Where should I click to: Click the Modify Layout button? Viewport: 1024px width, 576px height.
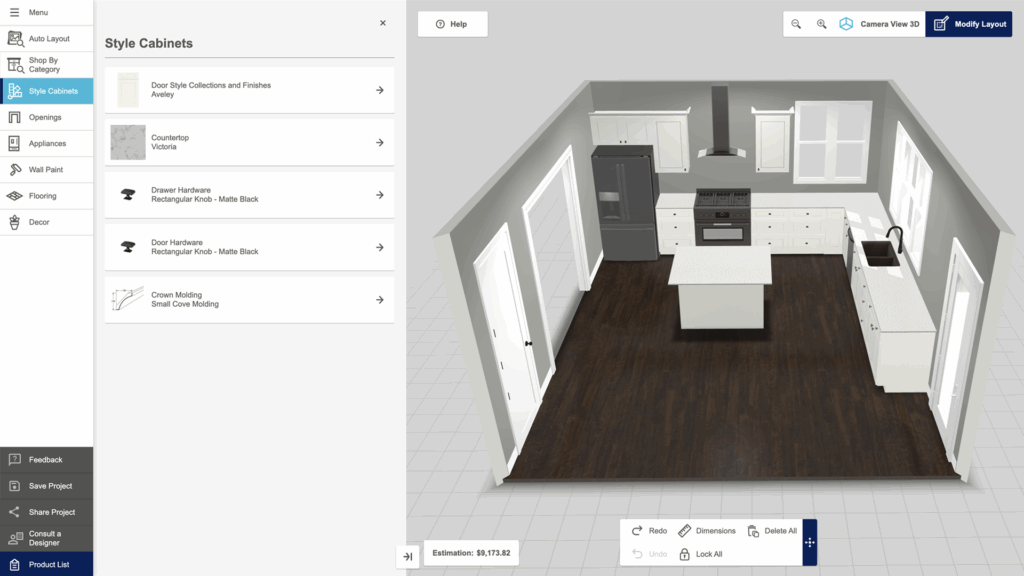(967, 24)
